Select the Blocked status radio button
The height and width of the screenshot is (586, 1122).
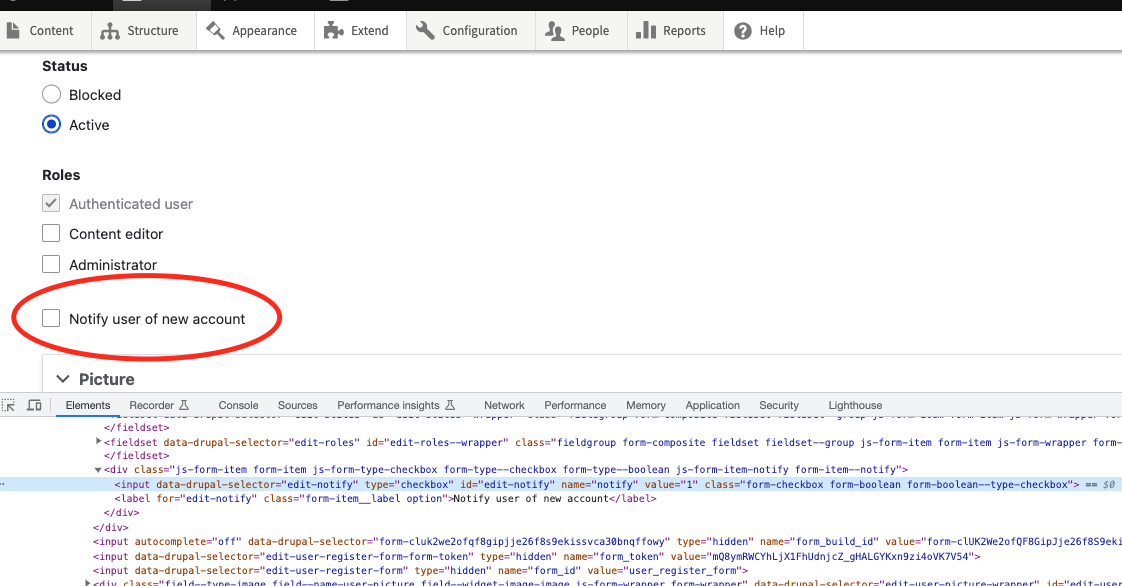51,94
